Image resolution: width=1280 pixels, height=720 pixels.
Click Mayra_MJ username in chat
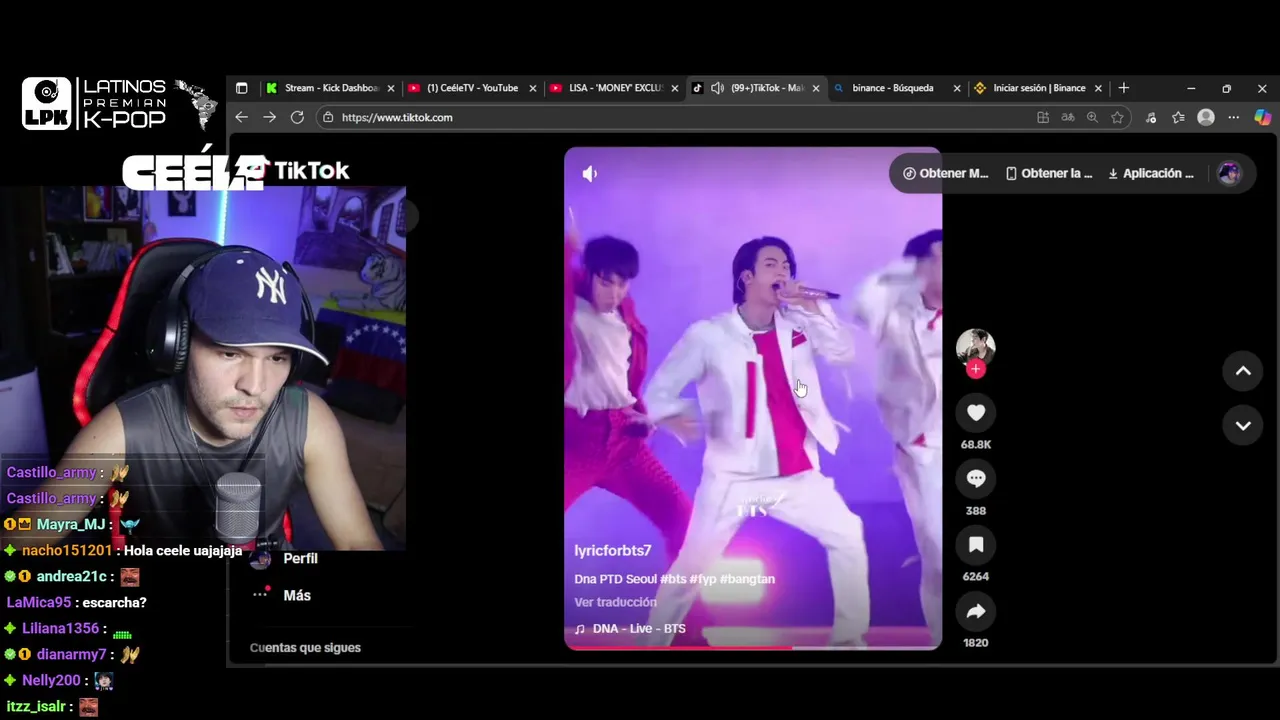(71, 525)
